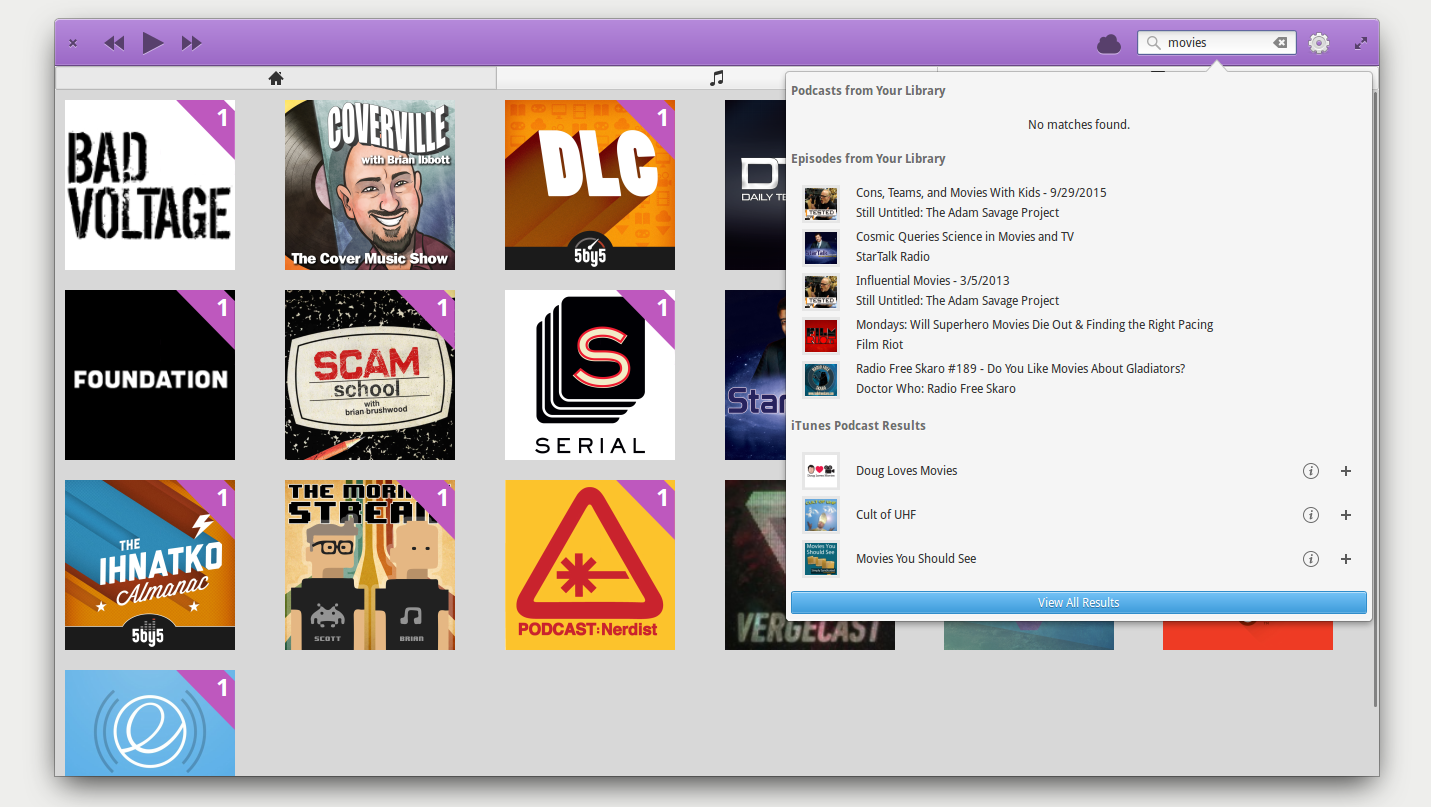This screenshot has width=1431, height=807.
Task: Show info for Doug Loves Movies
Action: [x=1310, y=471]
